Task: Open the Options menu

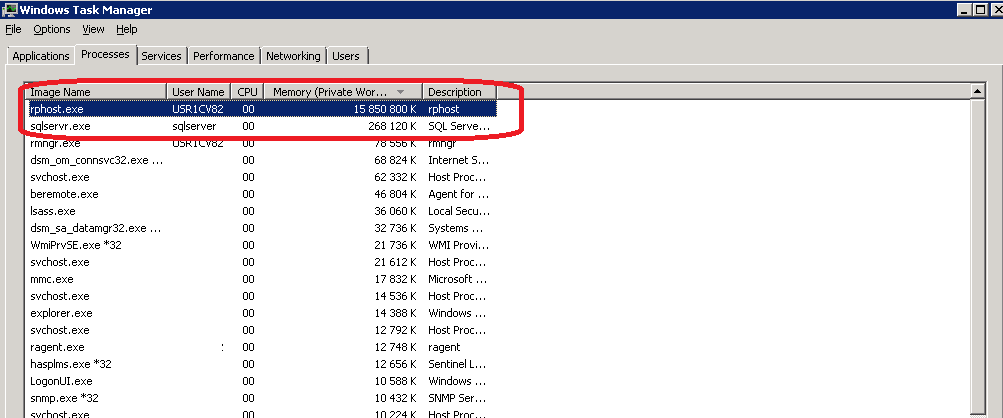Action: coord(52,29)
